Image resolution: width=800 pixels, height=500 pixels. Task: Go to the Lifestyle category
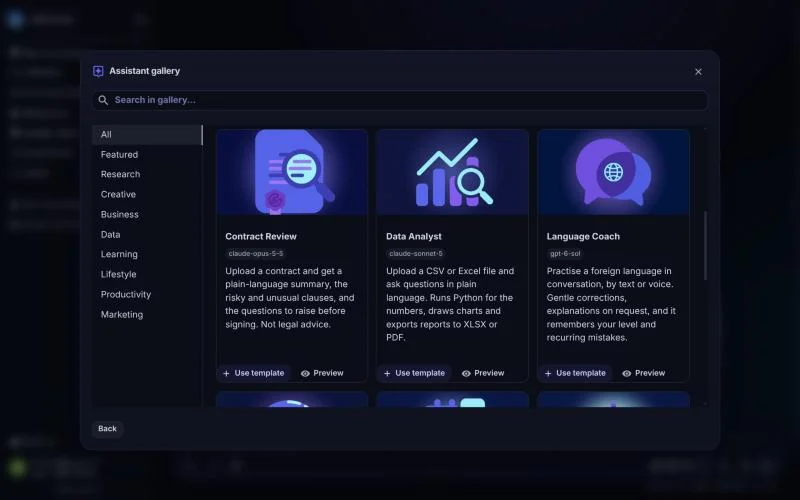(147, 274)
